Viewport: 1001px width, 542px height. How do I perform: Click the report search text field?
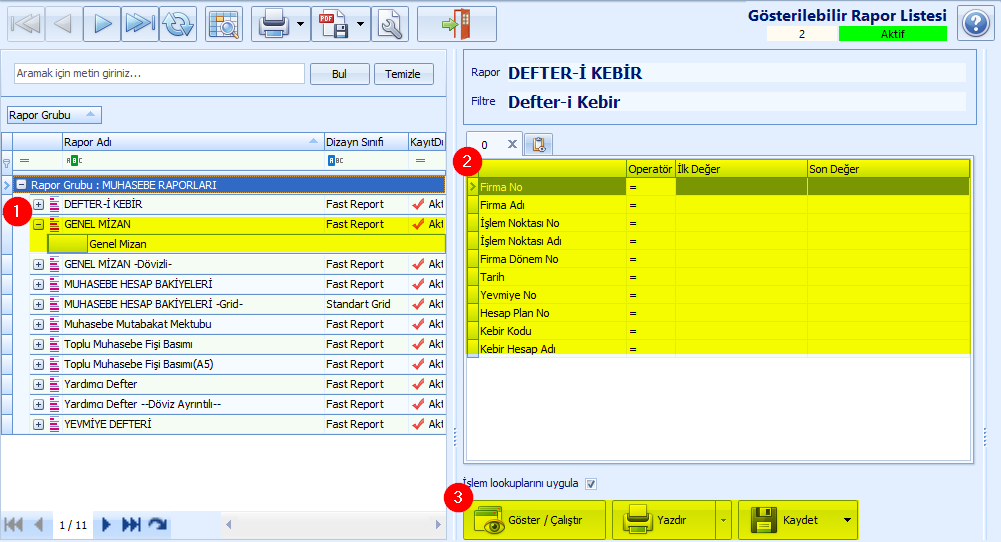159,74
